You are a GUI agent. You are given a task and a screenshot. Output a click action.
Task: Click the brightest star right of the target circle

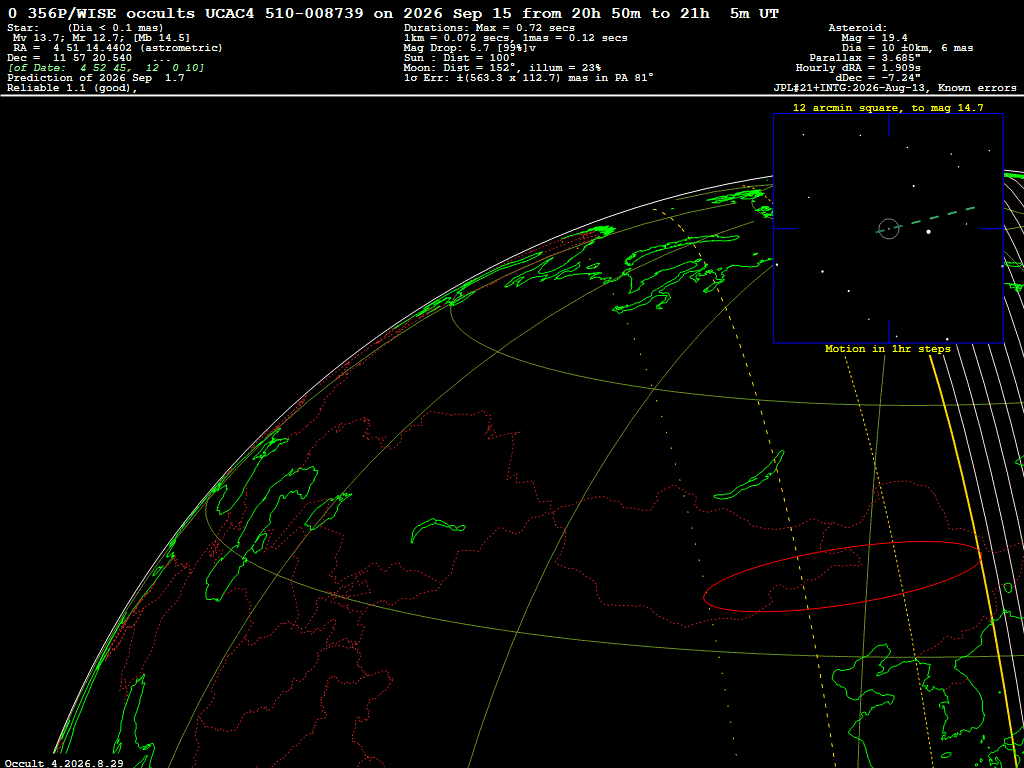[928, 231]
